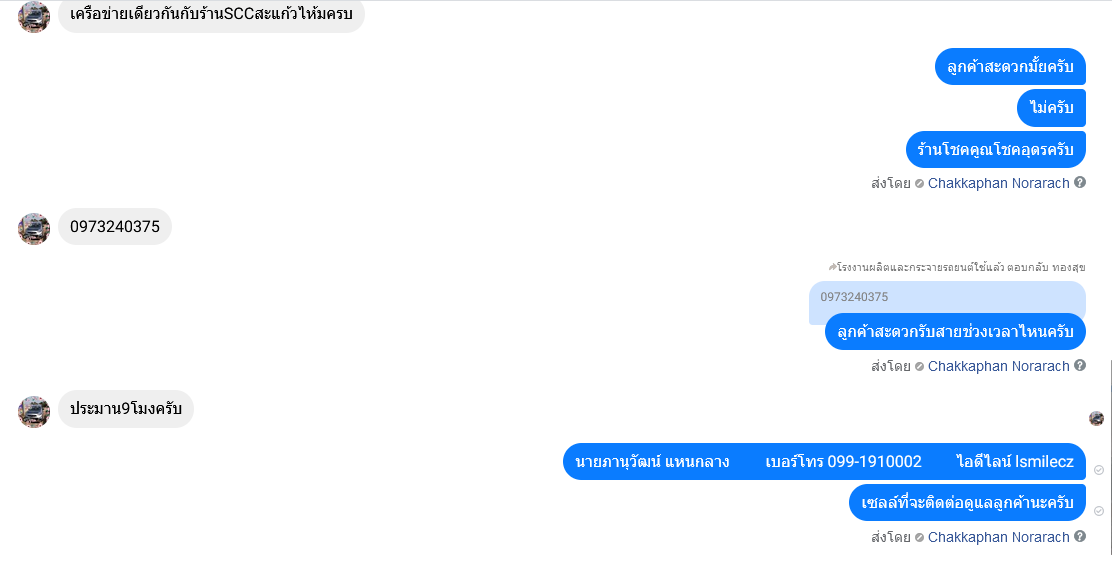
Task: Click the reply arrow icon above quoted message
Action: pyautogui.click(x=833, y=267)
